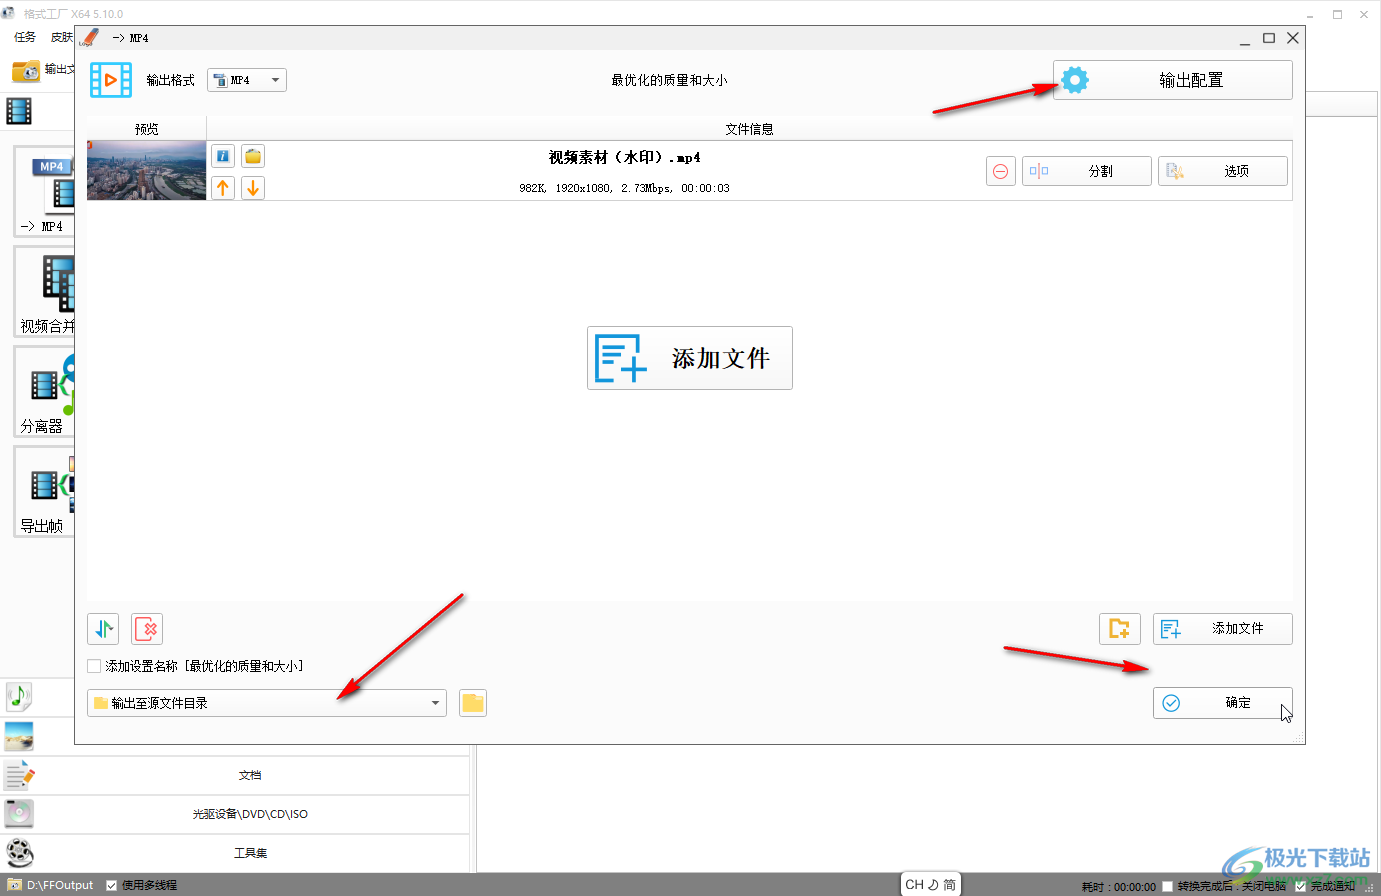Expand the 输出至源文件目录 output folder dropdown
This screenshot has height=896, width=1381.
(x=267, y=703)
